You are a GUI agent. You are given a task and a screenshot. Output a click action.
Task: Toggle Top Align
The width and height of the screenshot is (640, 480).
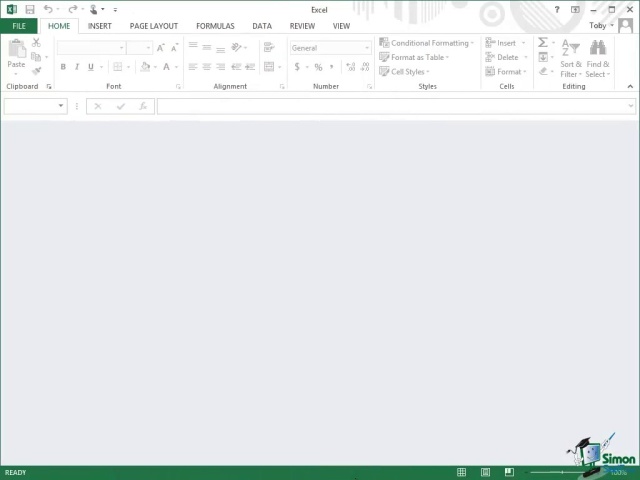193,47
